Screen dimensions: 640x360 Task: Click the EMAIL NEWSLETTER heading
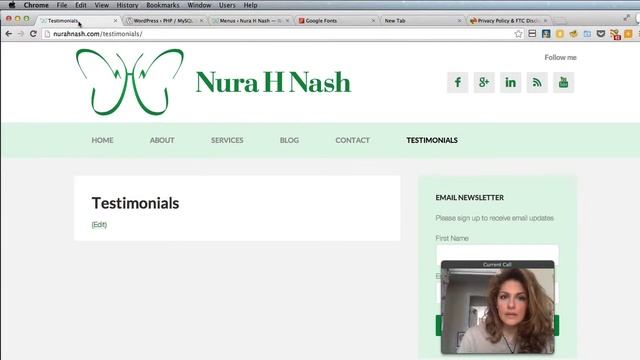coord(469,198)
